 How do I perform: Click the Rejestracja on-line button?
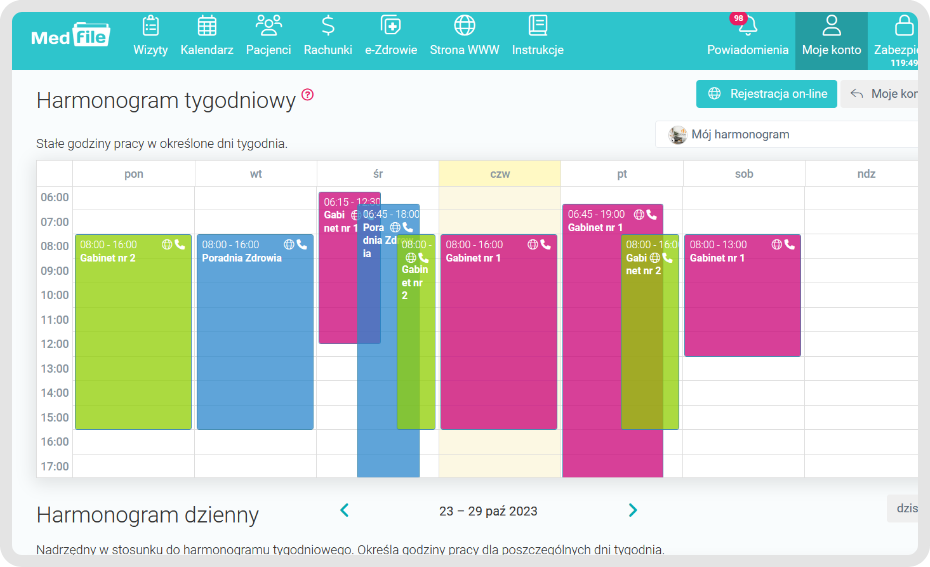click(766, 94)
